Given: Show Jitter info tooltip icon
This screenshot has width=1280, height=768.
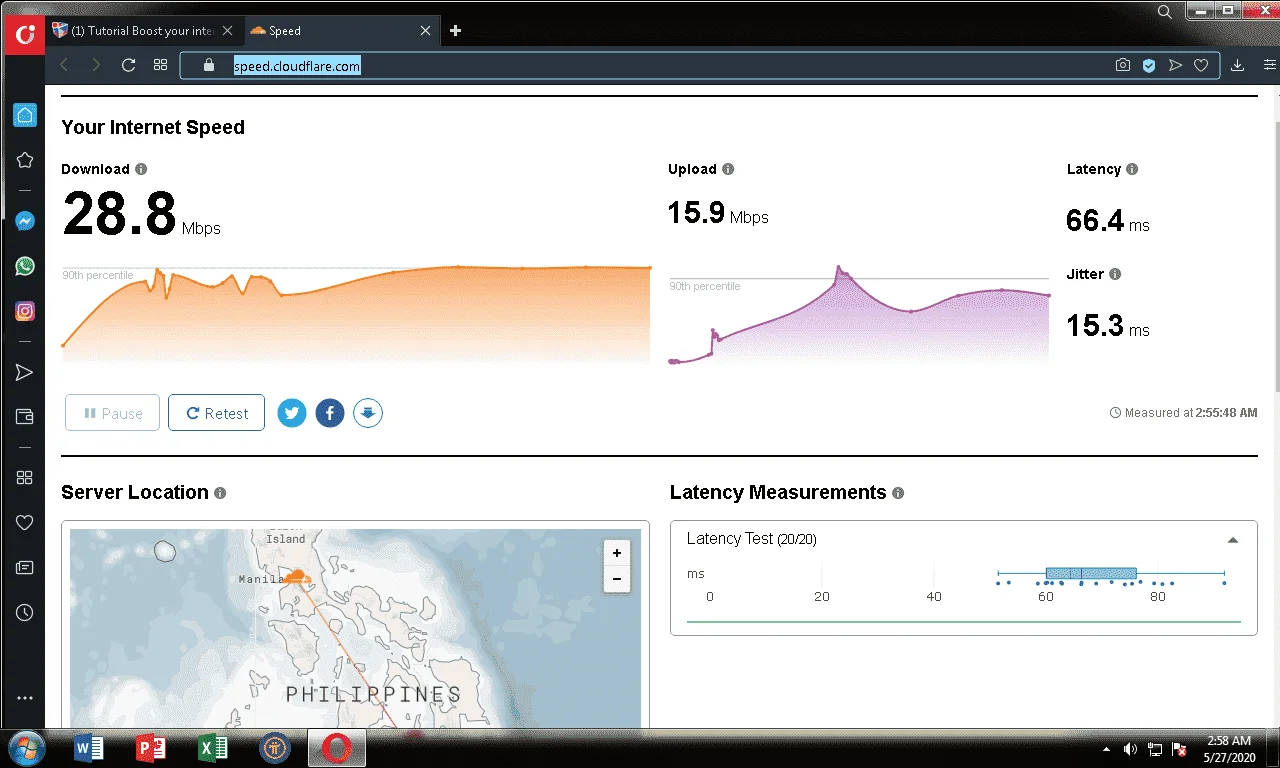Looking at the screenshot, I should pyautogui.click(x=1115, y=274).
